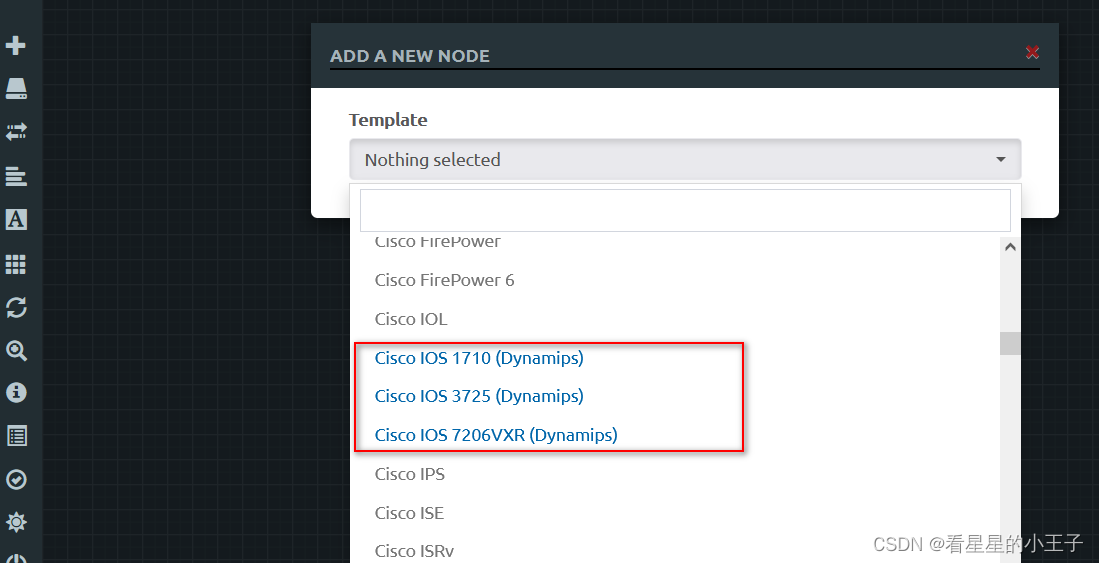
Task: Click the Refresh topology icon
Action: pos(15,307)
